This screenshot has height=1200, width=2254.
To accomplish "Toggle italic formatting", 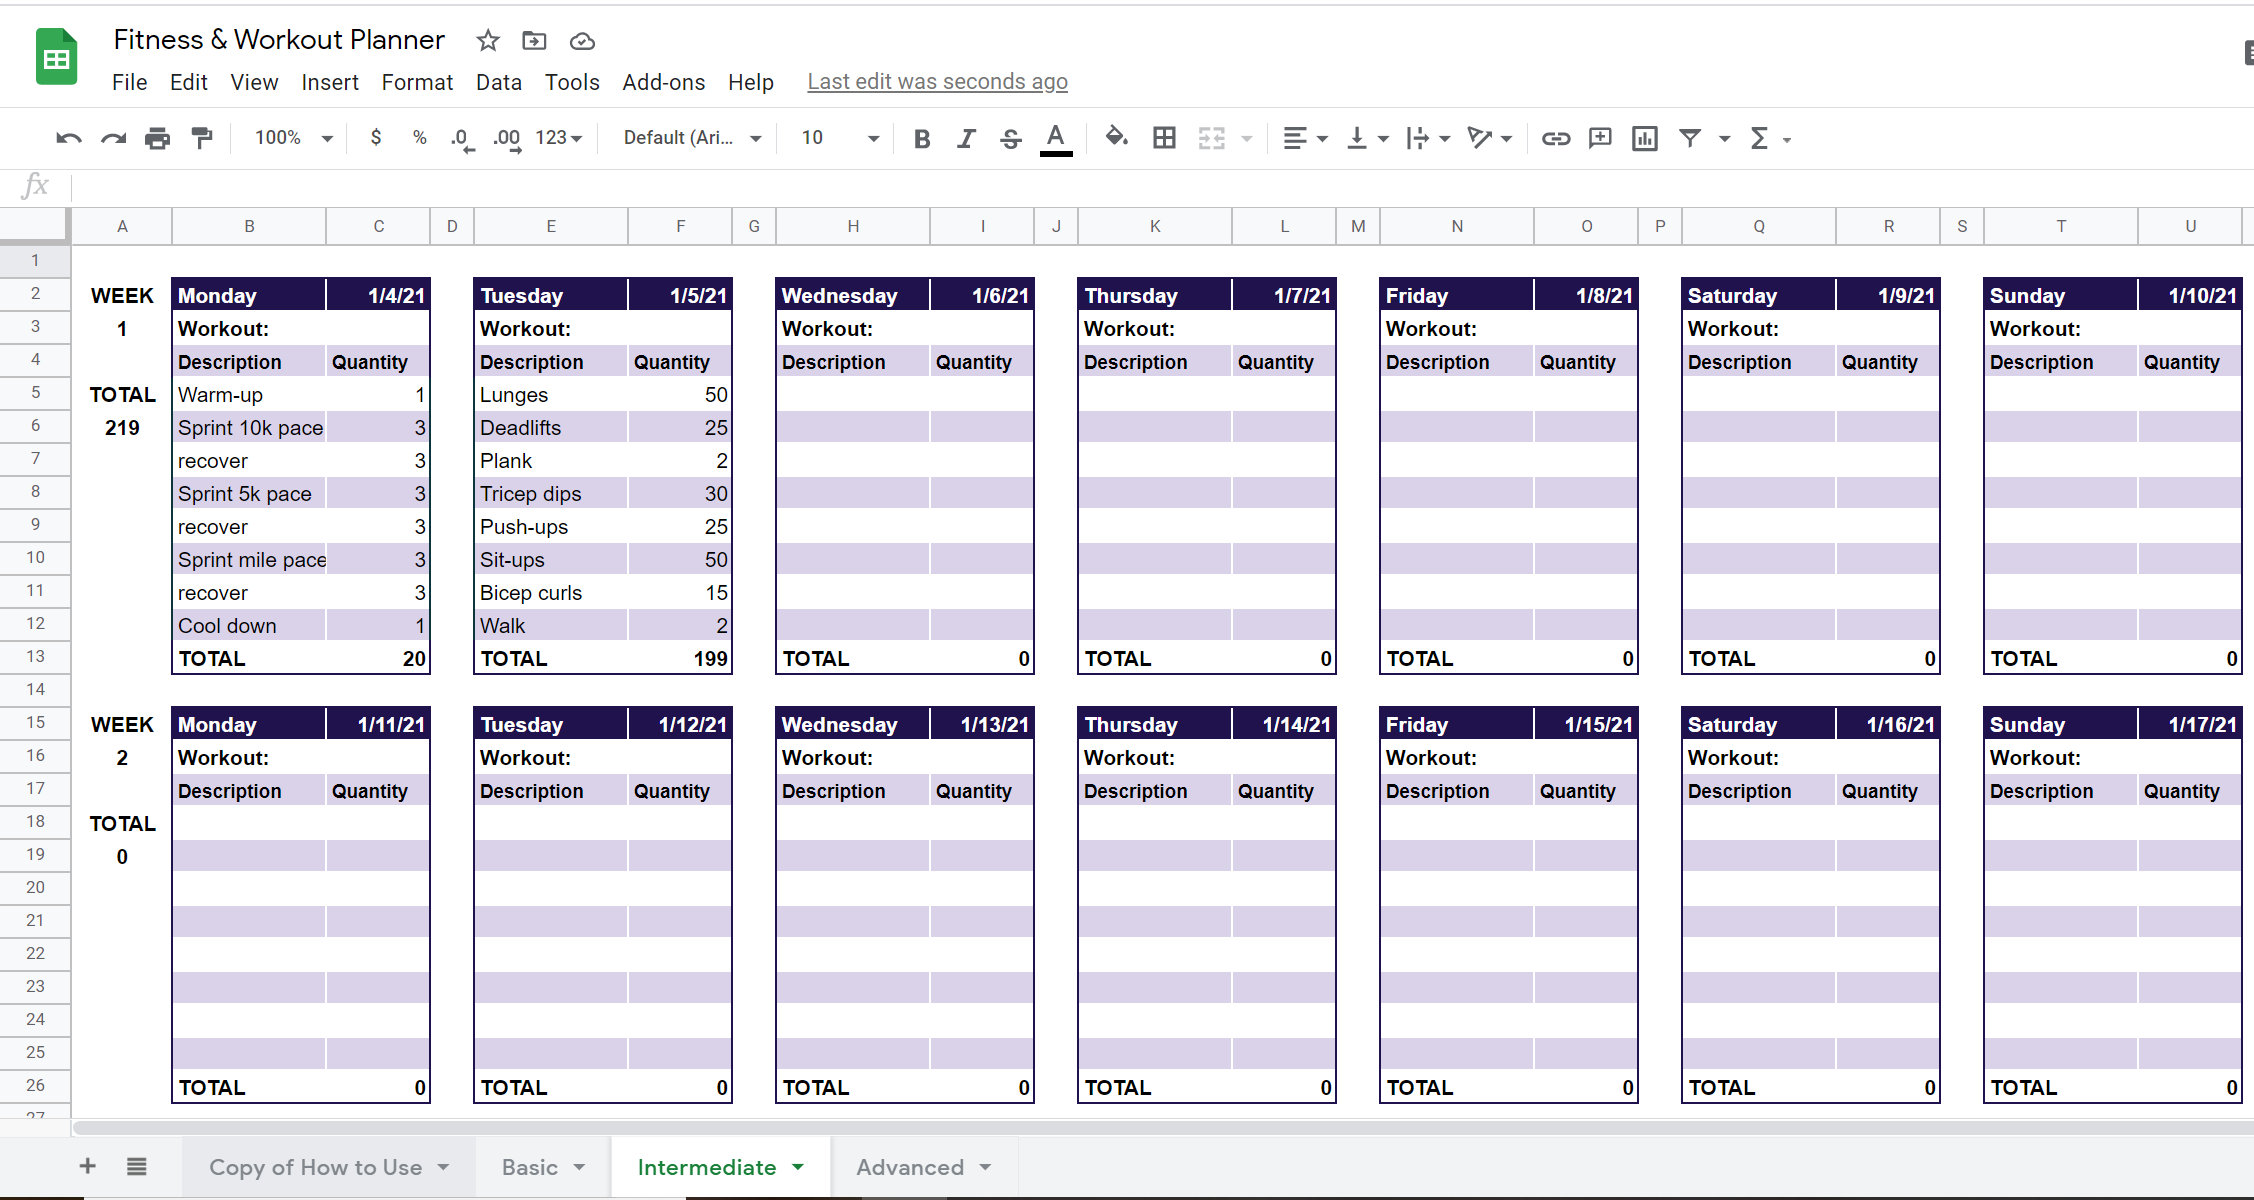I will (965, 138).
